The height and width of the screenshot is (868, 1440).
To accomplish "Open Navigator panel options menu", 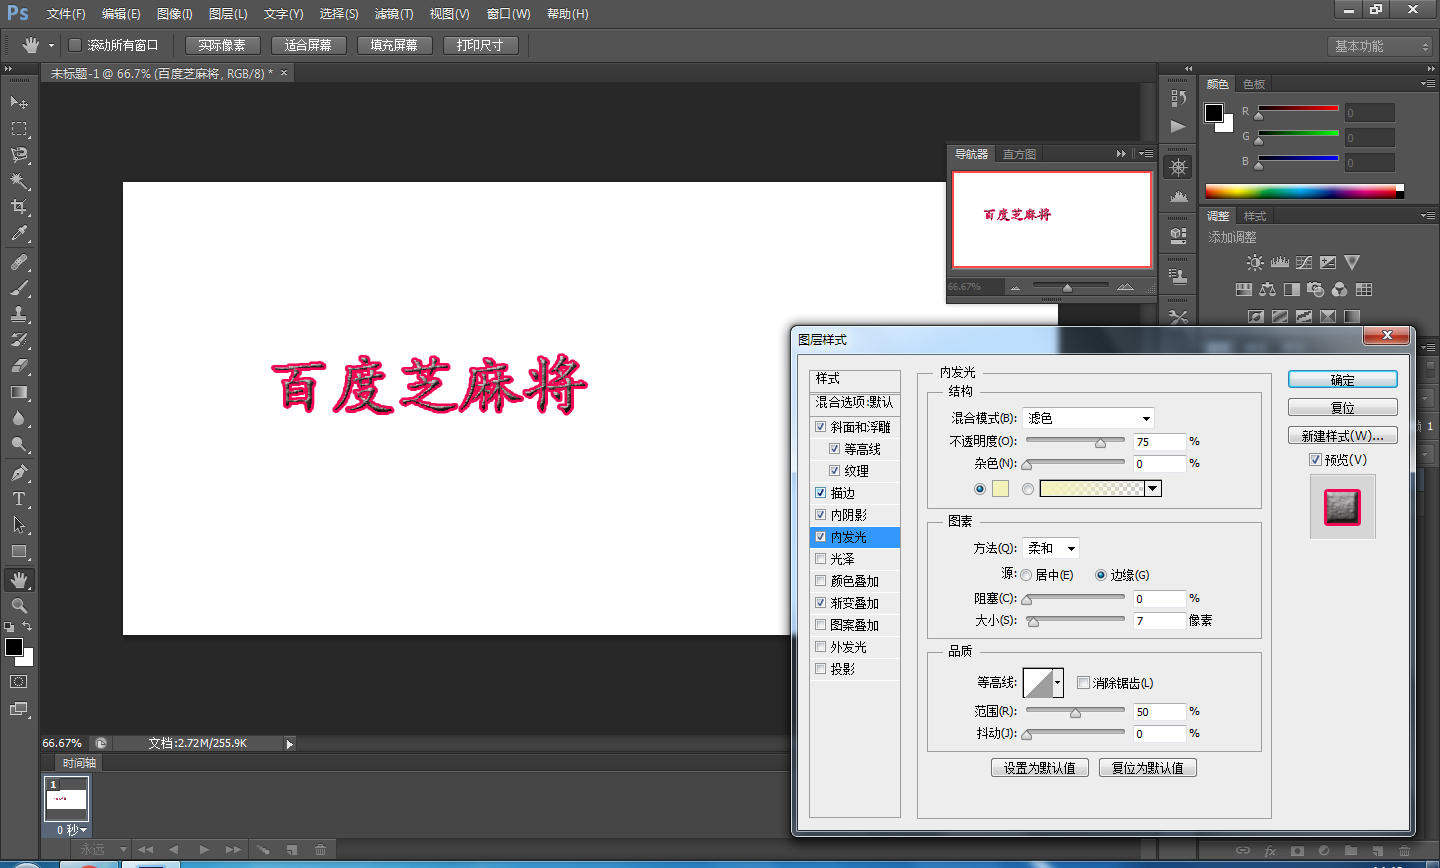I will 1147,154.
